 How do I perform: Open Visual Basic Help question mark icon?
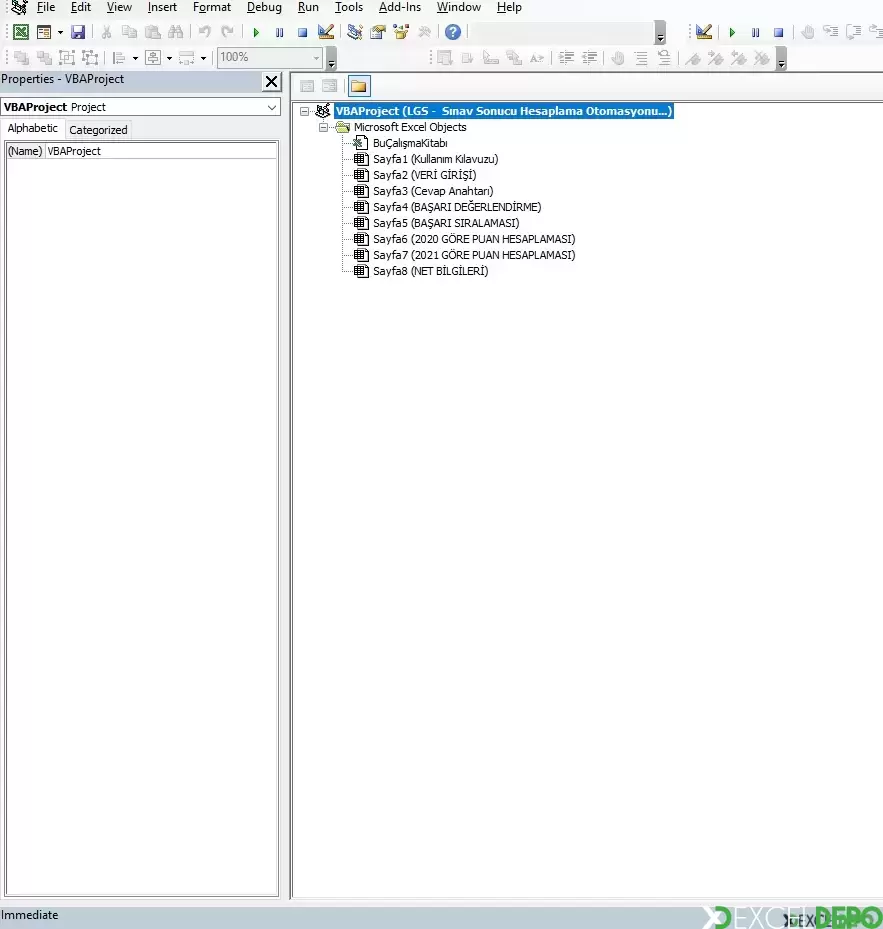pos(453,32)
